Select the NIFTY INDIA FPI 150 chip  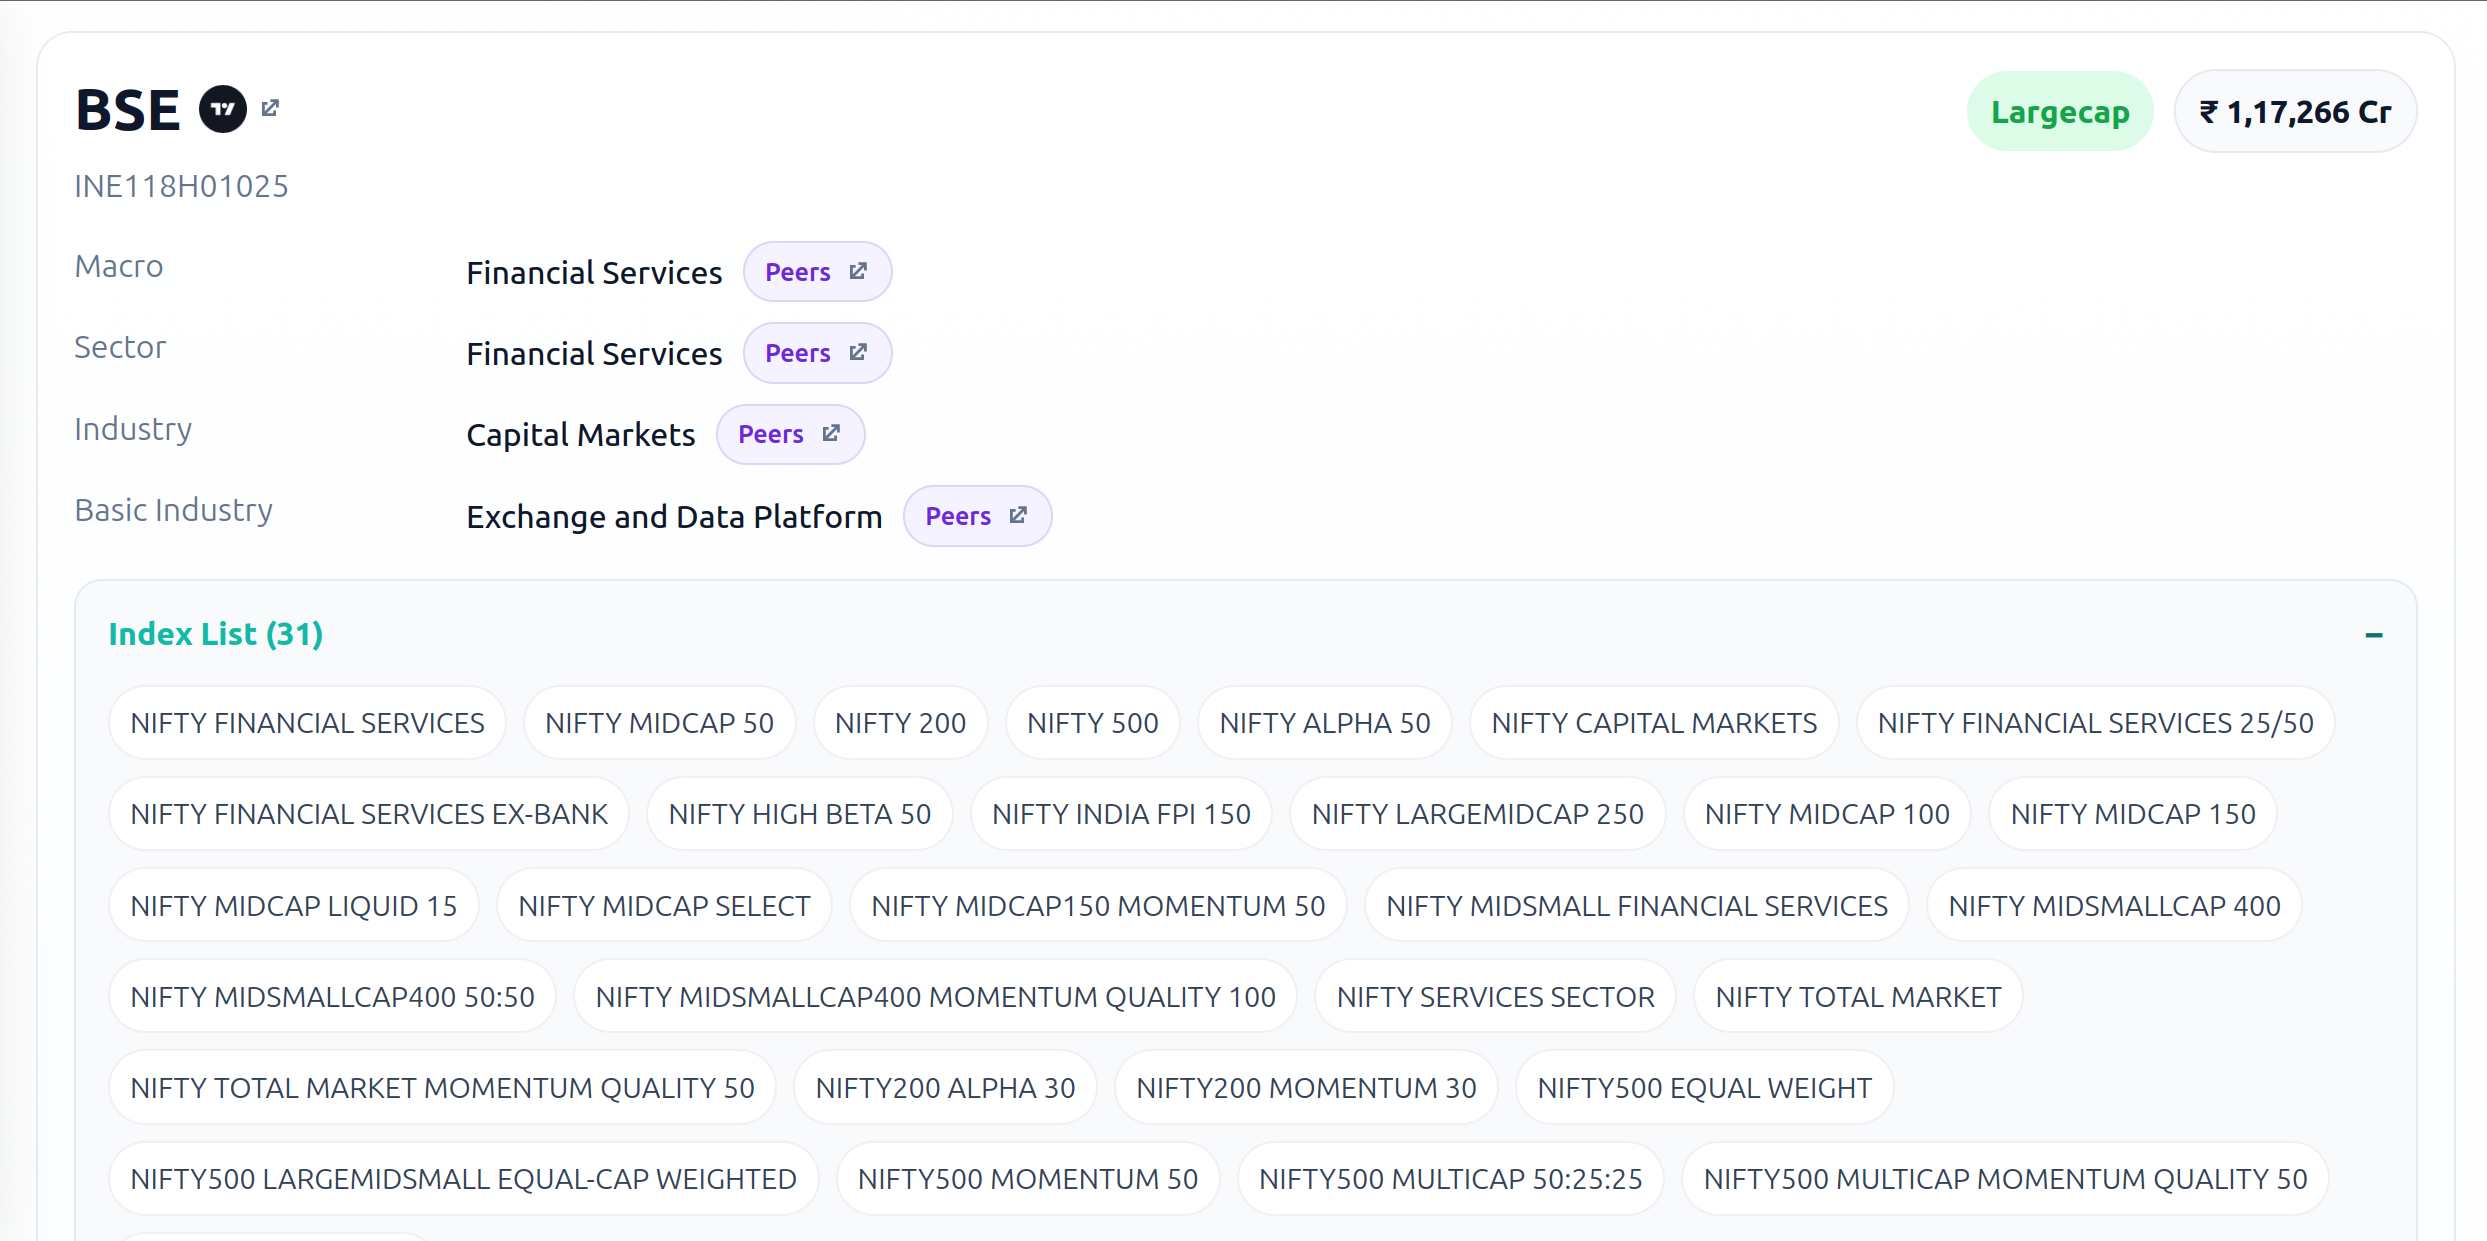(1122, 814)
